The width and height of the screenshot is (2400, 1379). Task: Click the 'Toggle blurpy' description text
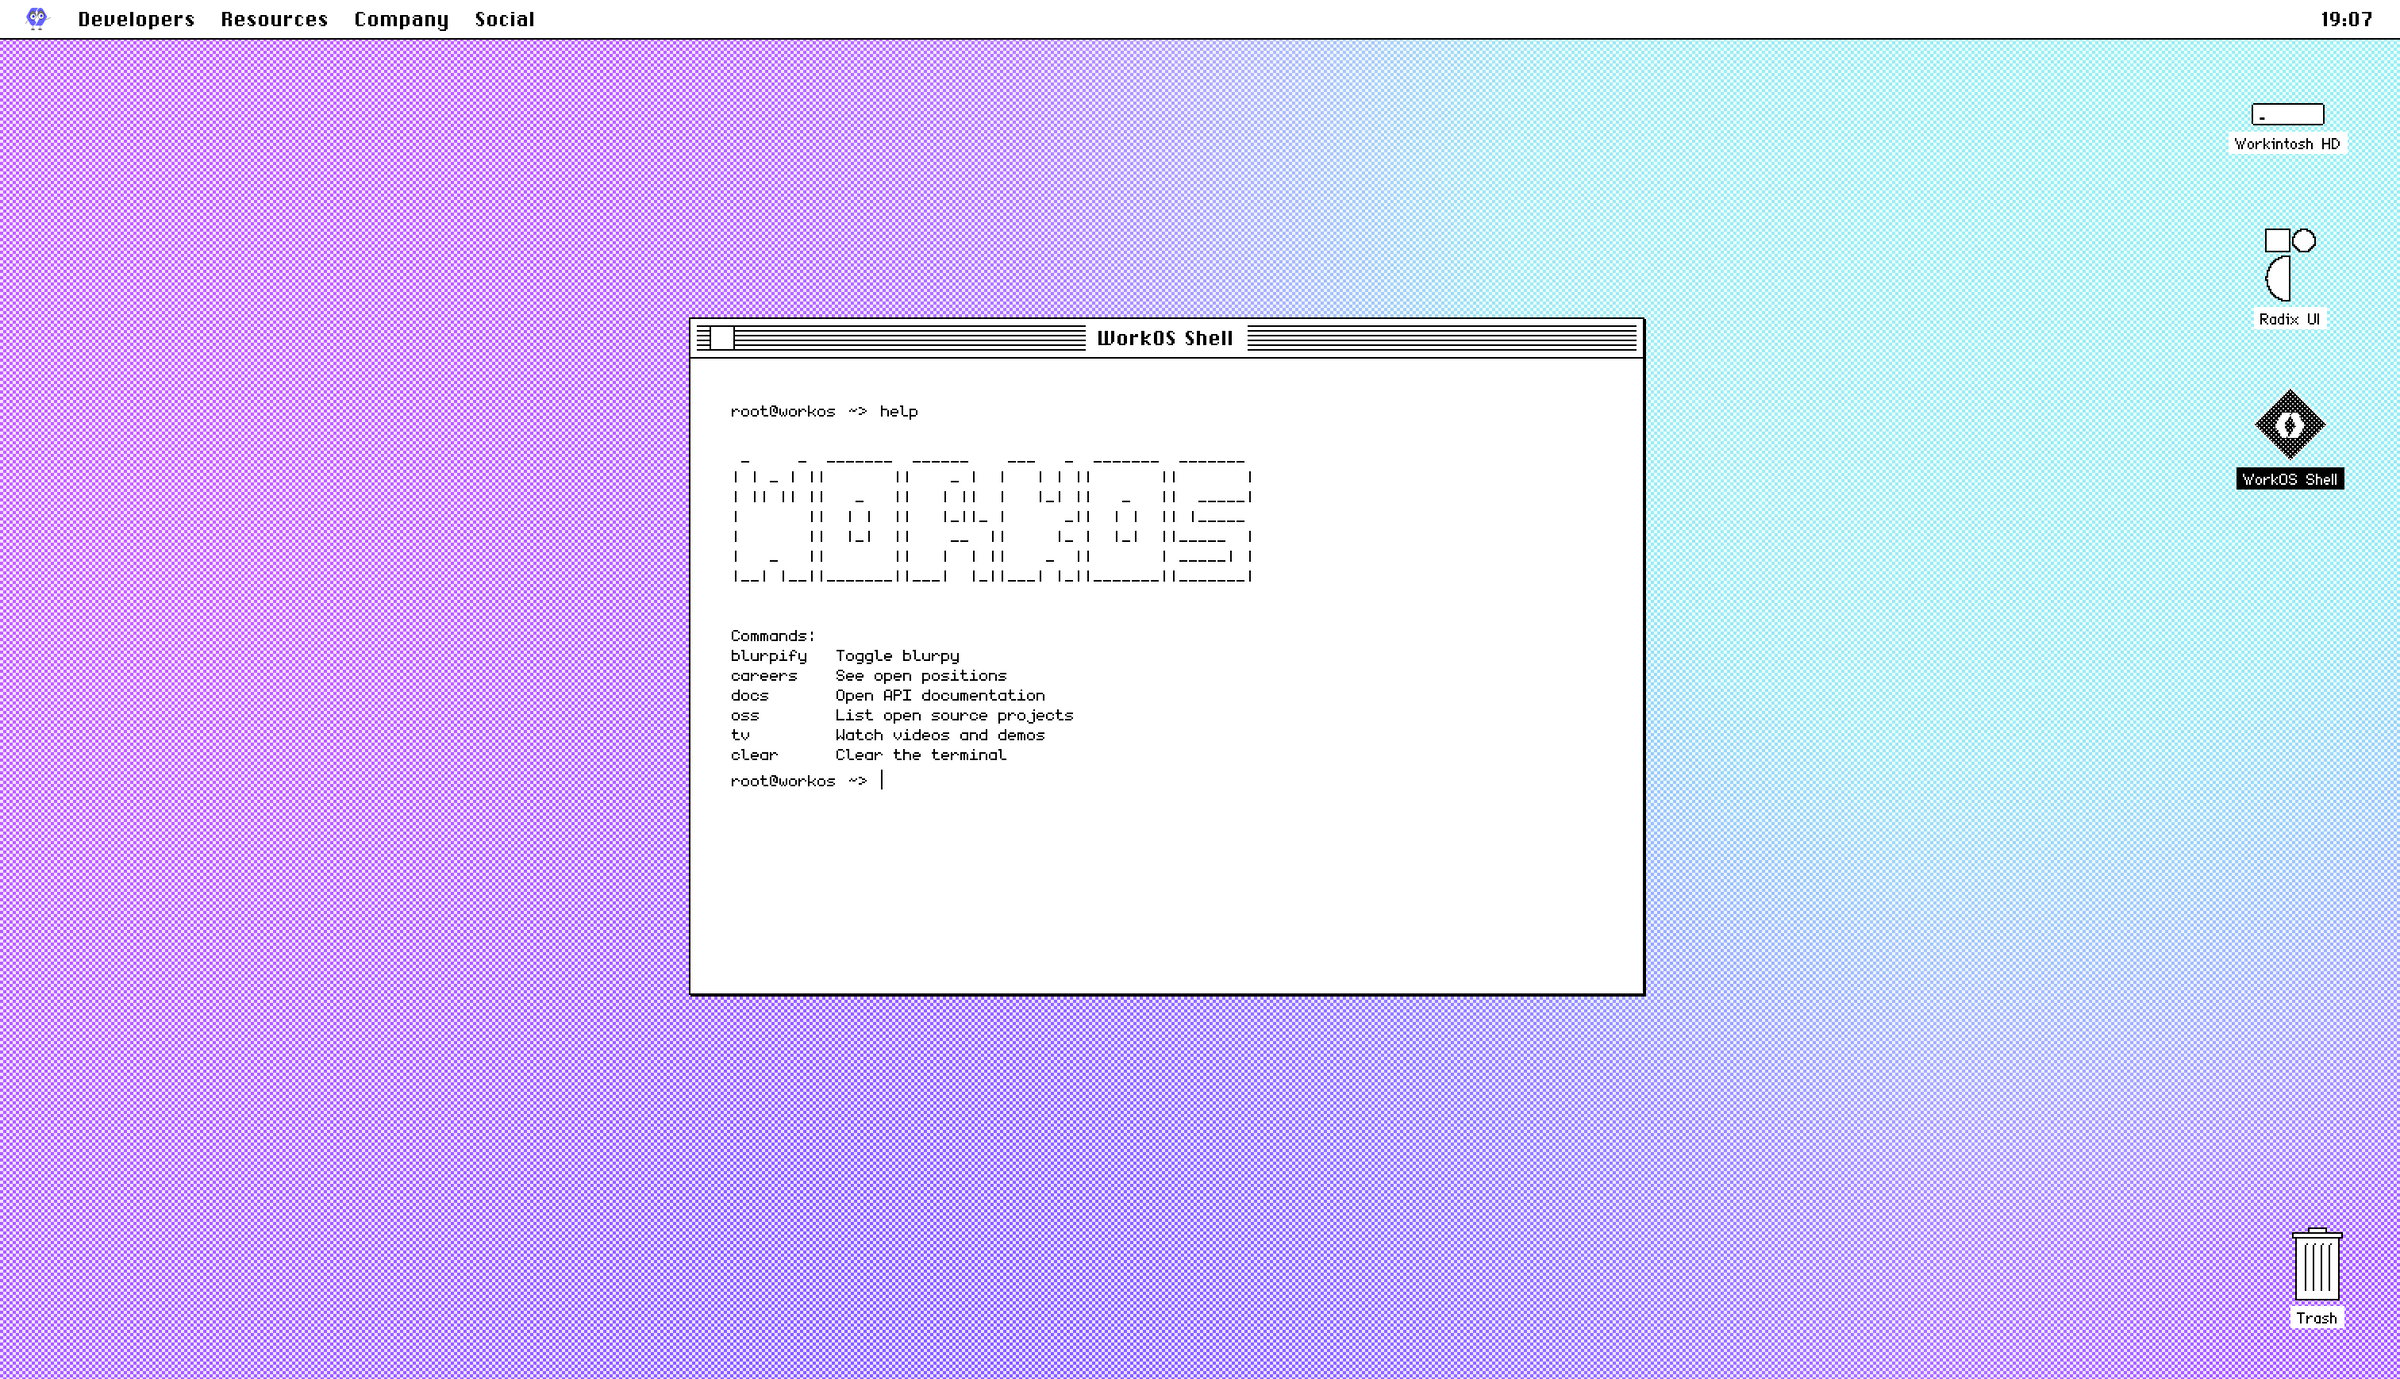(897, 656)
